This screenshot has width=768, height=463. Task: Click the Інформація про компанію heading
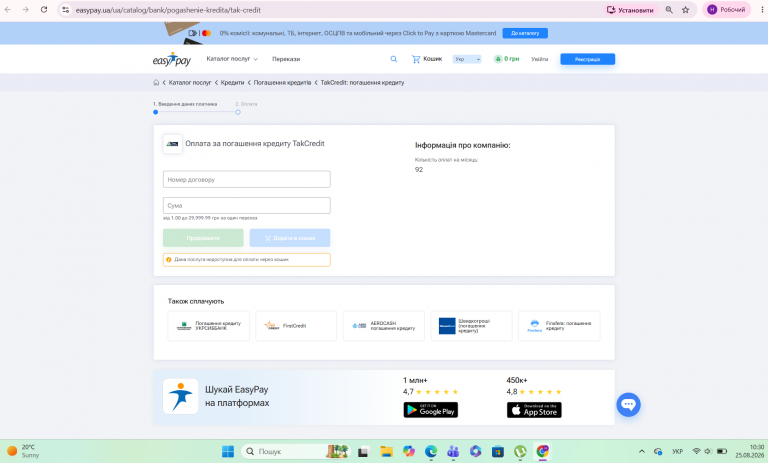coord(462,146)
